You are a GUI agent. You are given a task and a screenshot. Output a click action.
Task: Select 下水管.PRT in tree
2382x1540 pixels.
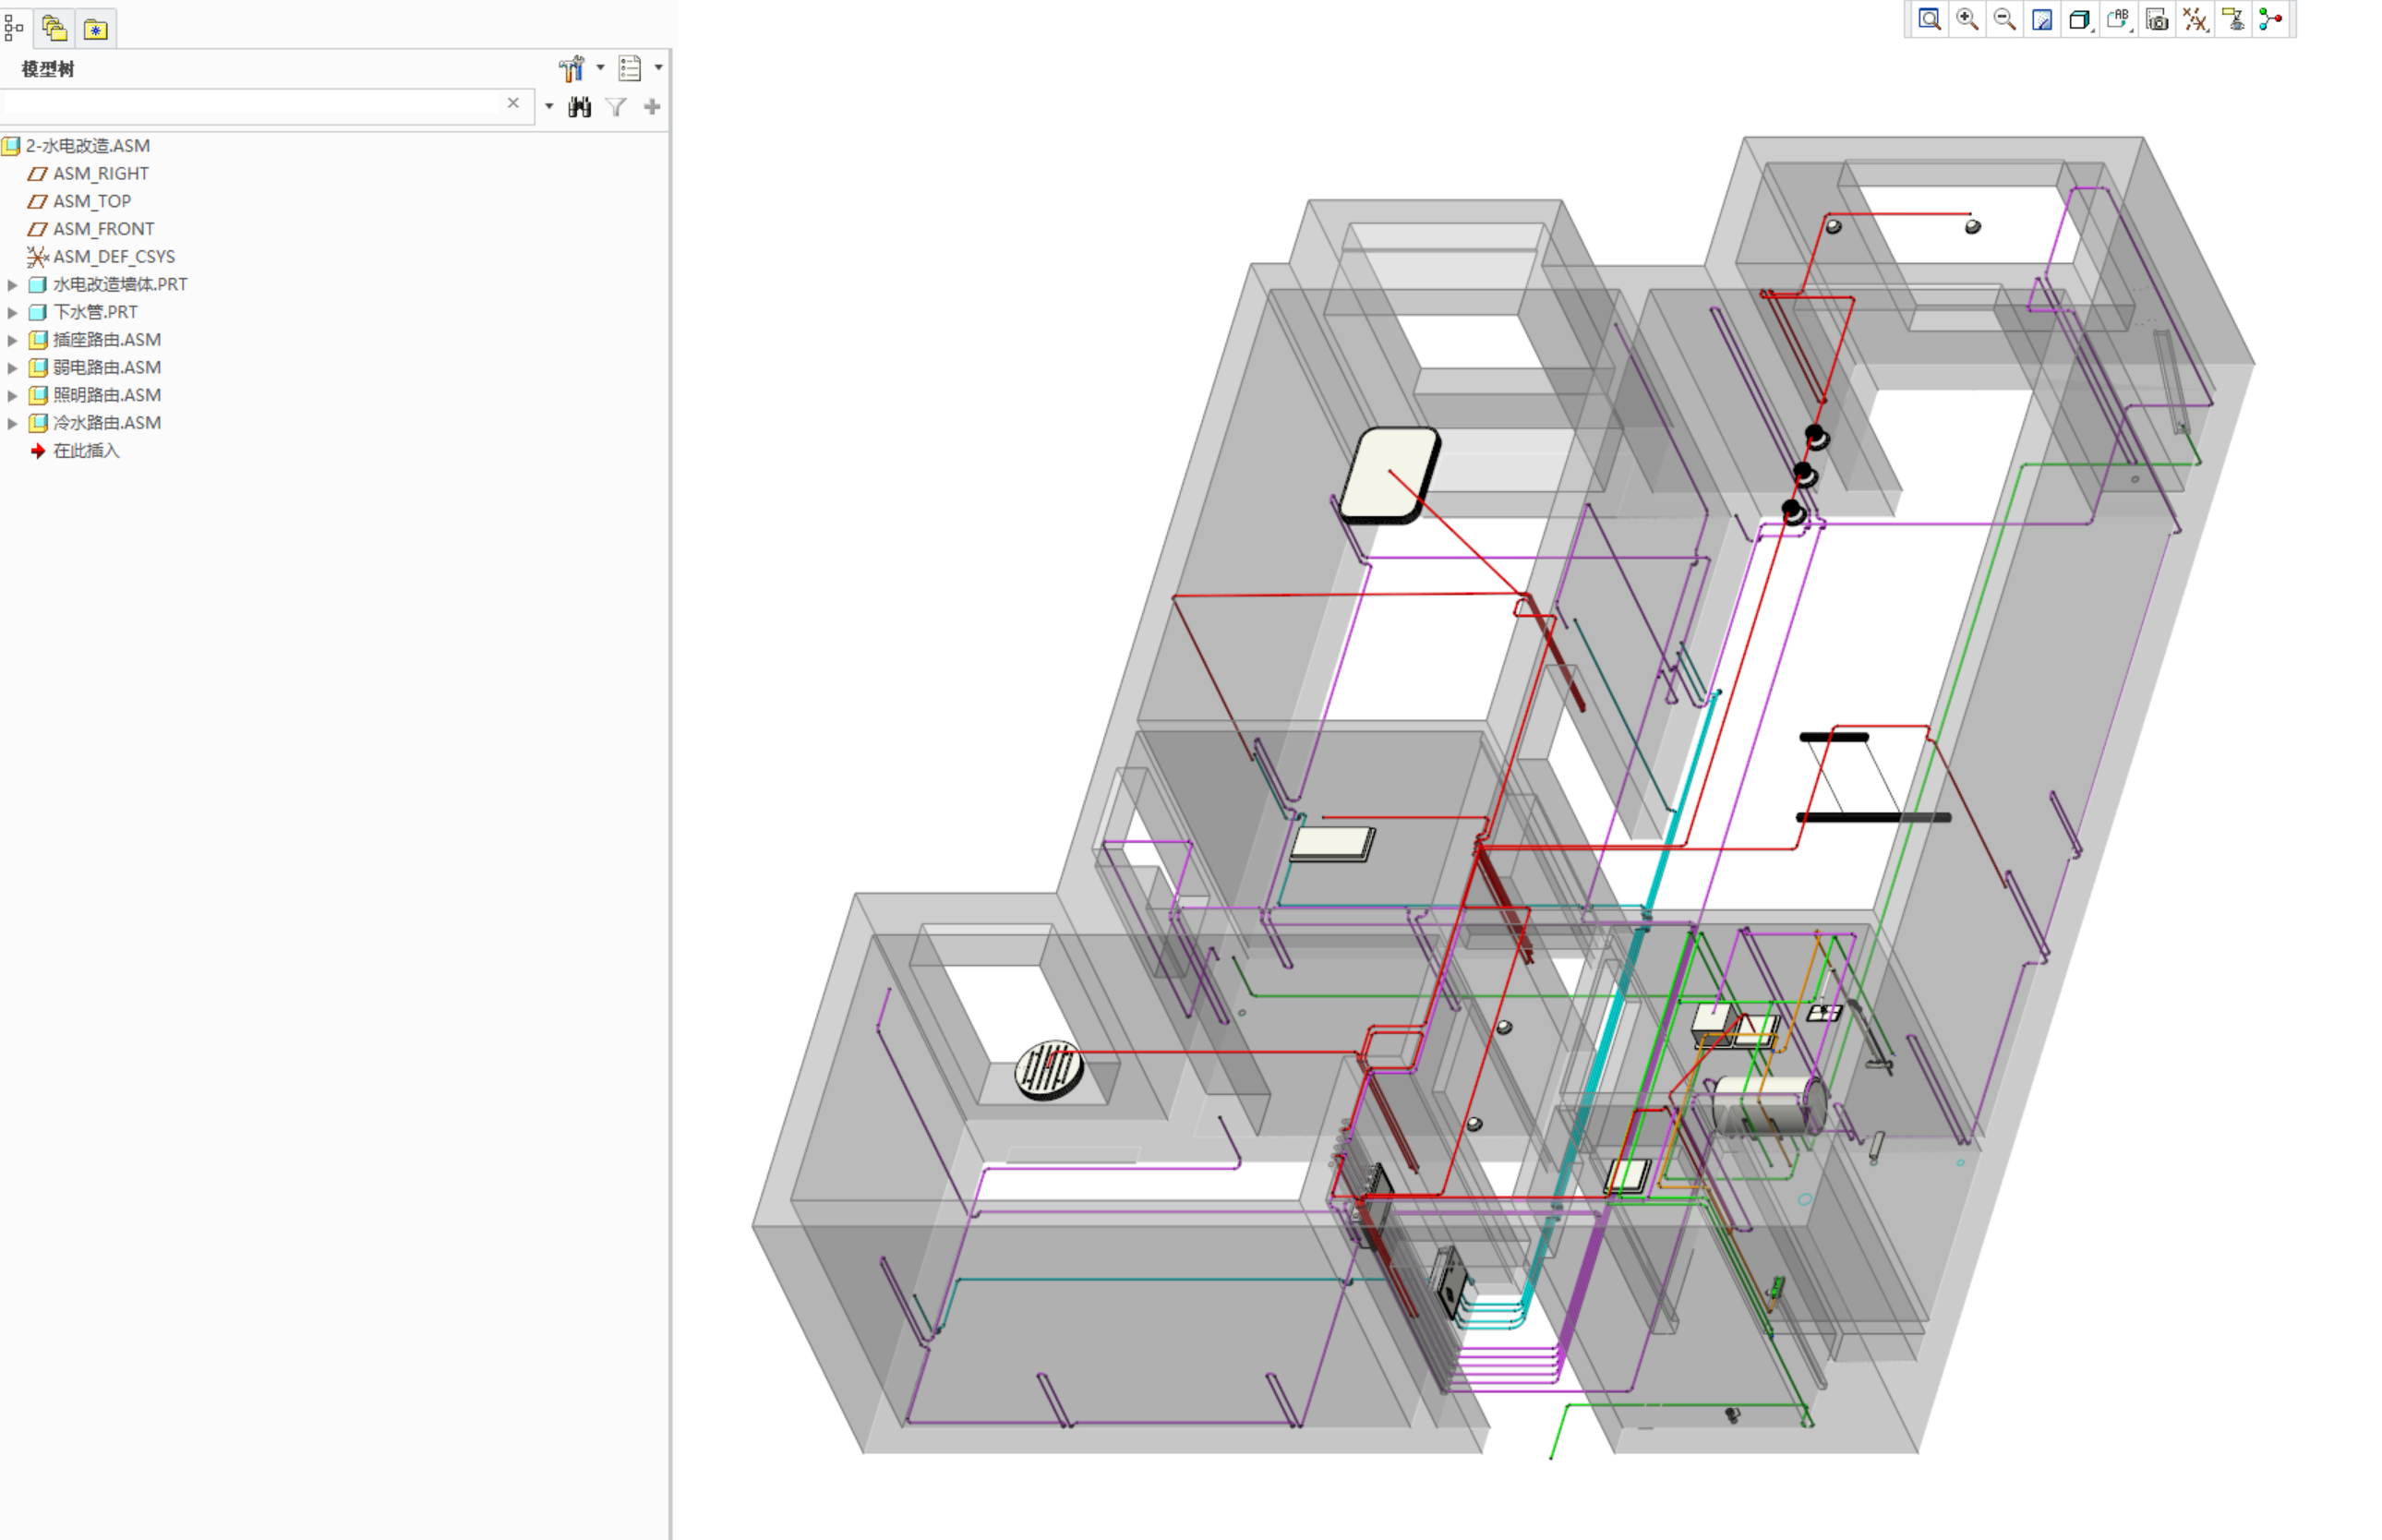[x=95, y=312]
